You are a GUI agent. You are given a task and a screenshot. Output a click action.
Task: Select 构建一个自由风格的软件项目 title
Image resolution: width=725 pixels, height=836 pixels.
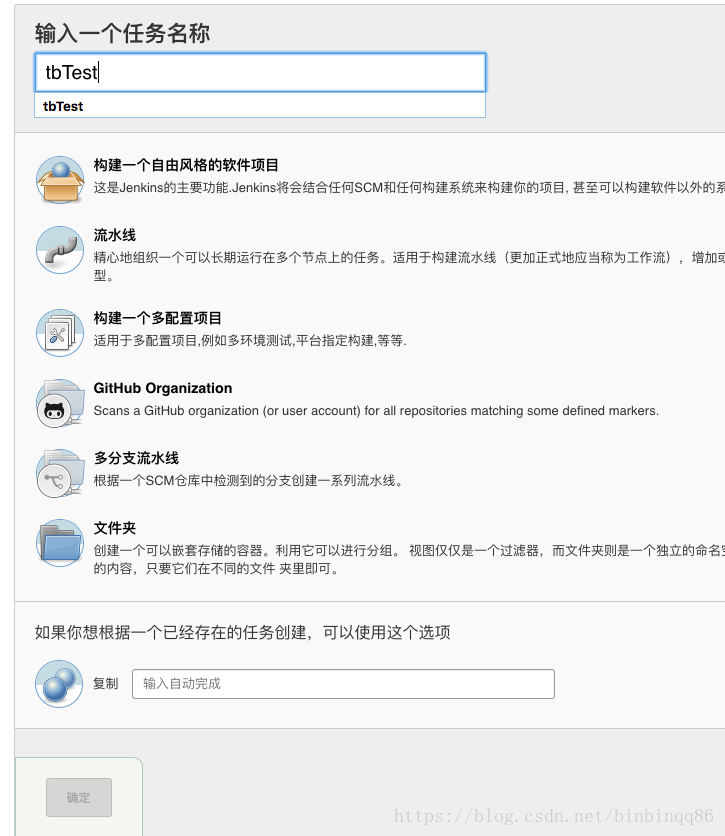pos(186,165)
